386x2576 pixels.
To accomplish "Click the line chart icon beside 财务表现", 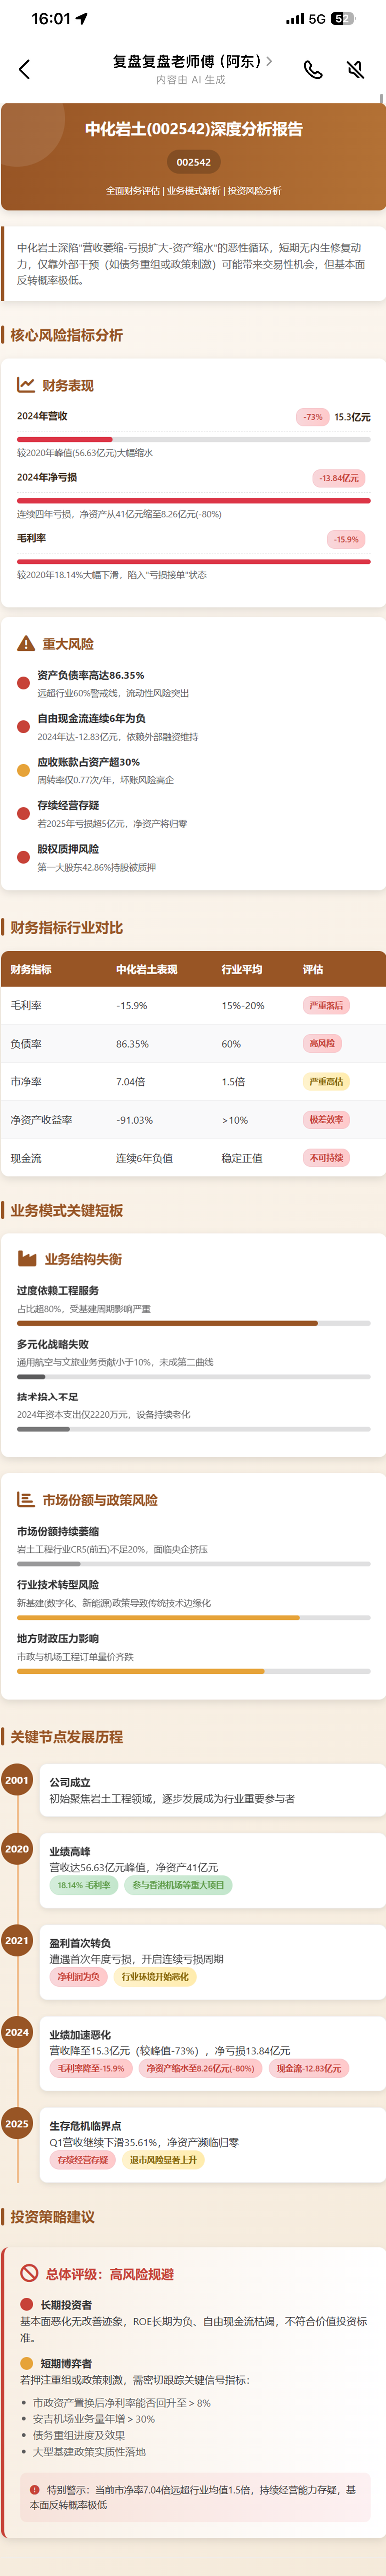I will [x=26, y=385].
